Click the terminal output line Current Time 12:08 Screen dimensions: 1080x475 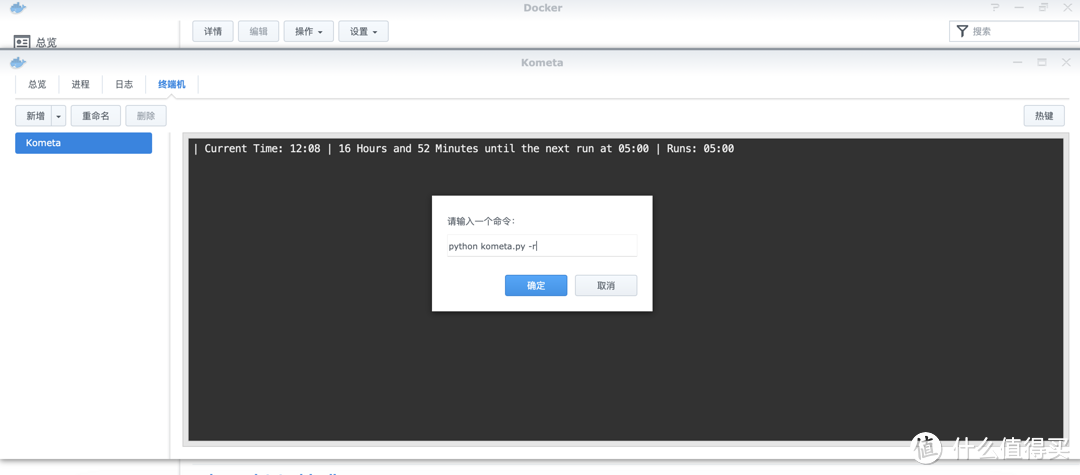pyautogui.click(x=464, y=149)
